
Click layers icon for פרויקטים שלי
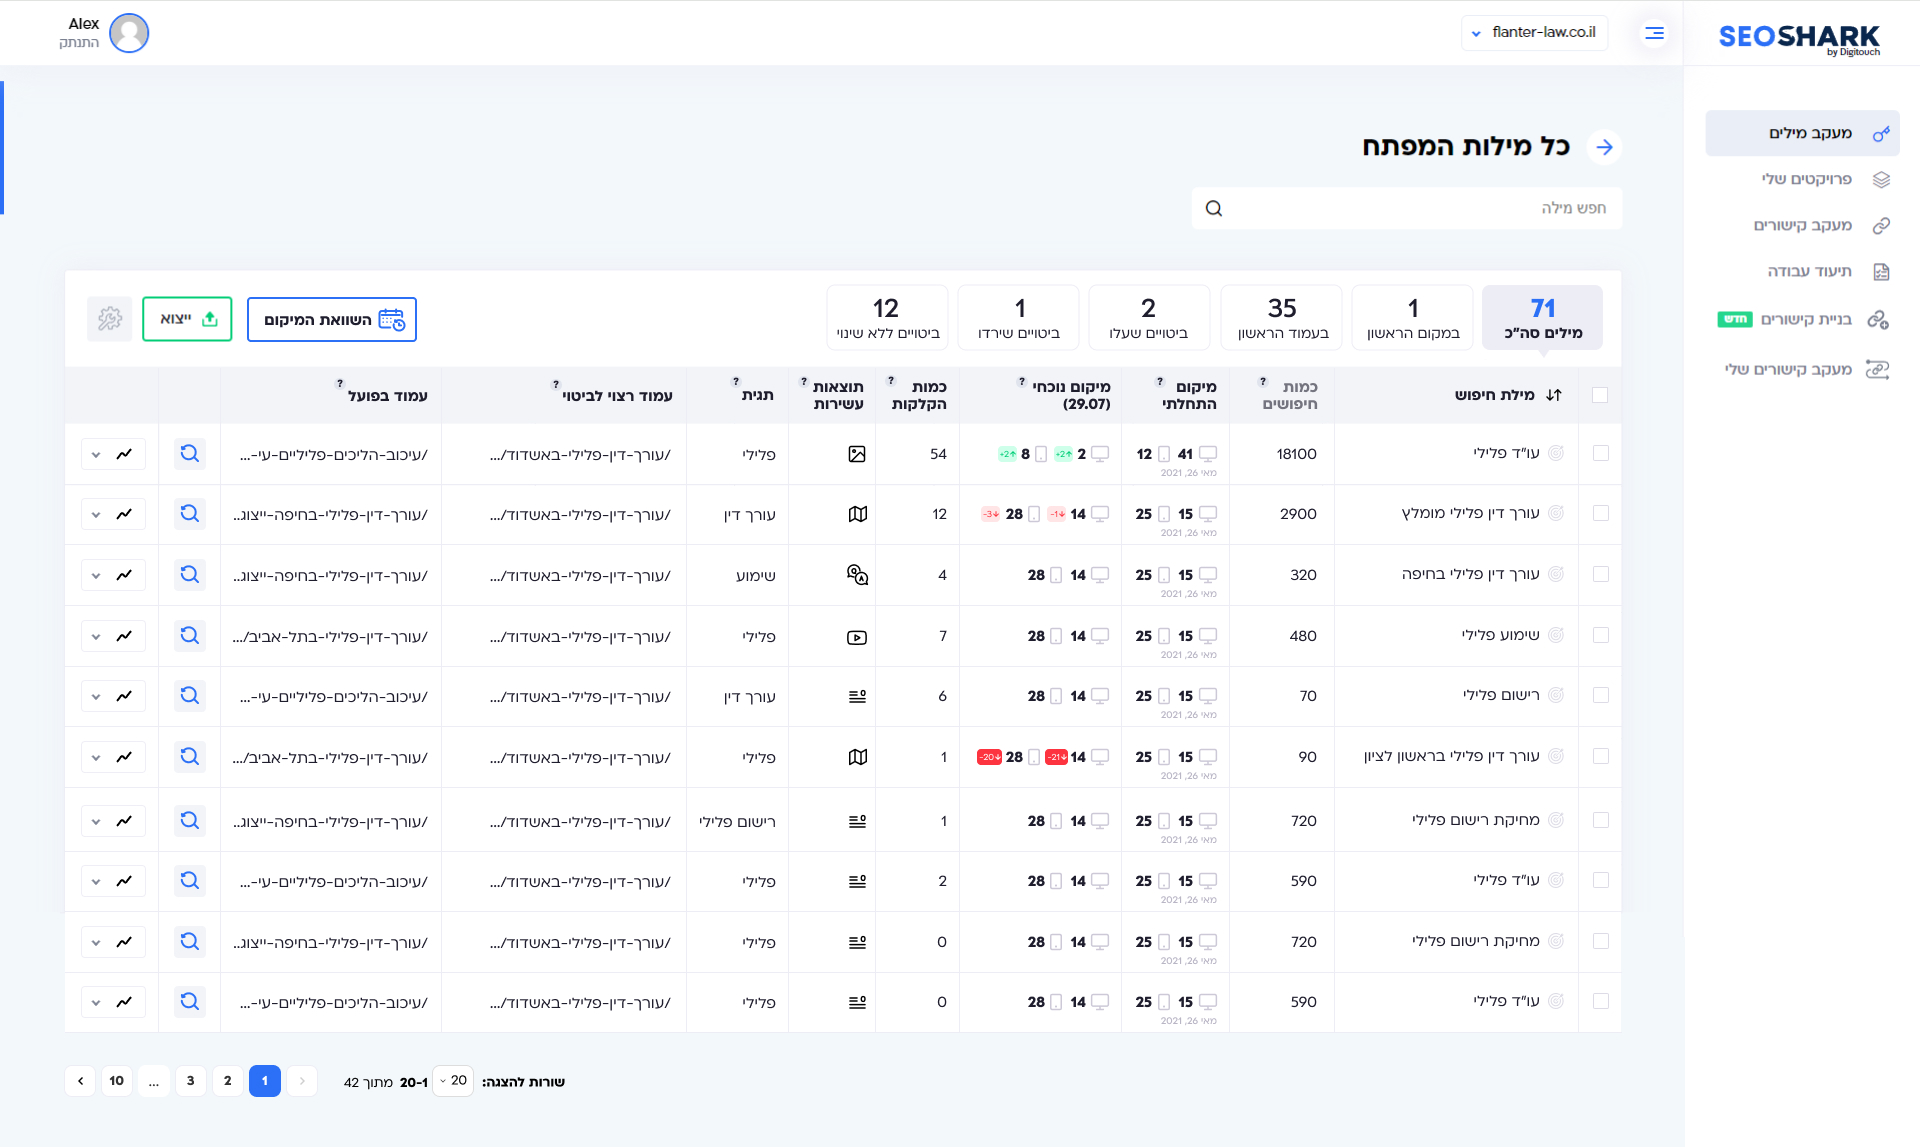pos(1881,179)
